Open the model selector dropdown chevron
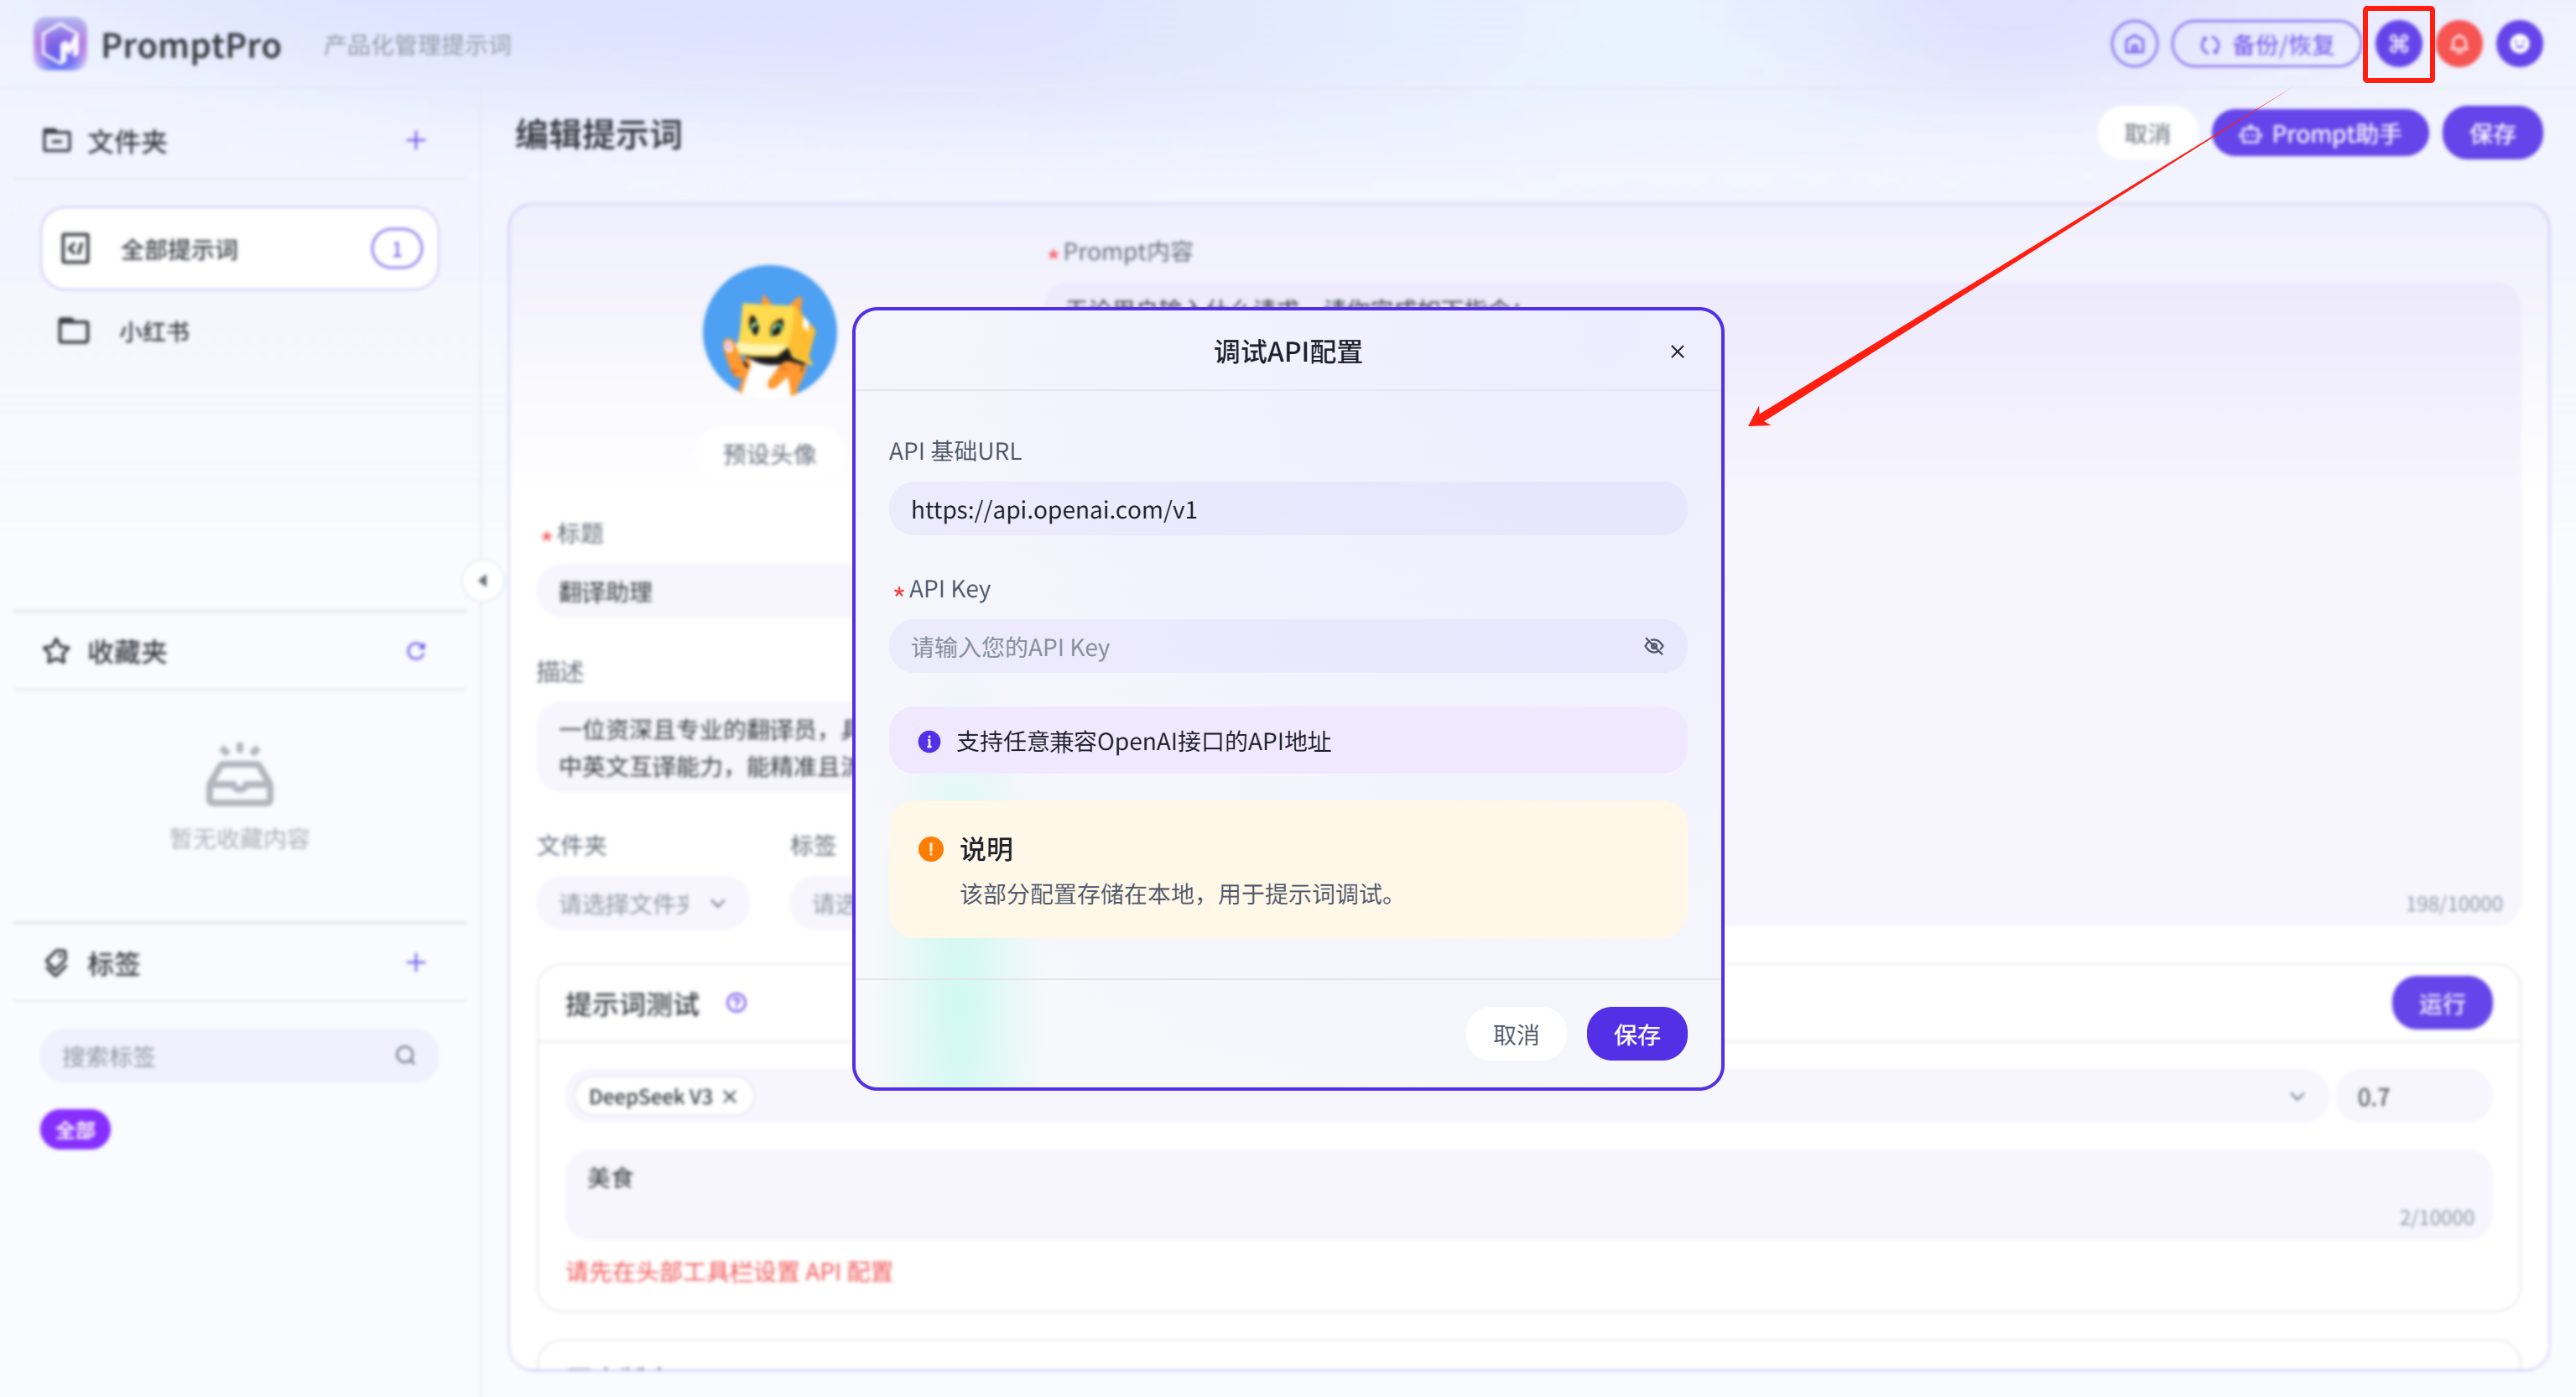 pos(2296,1097)
